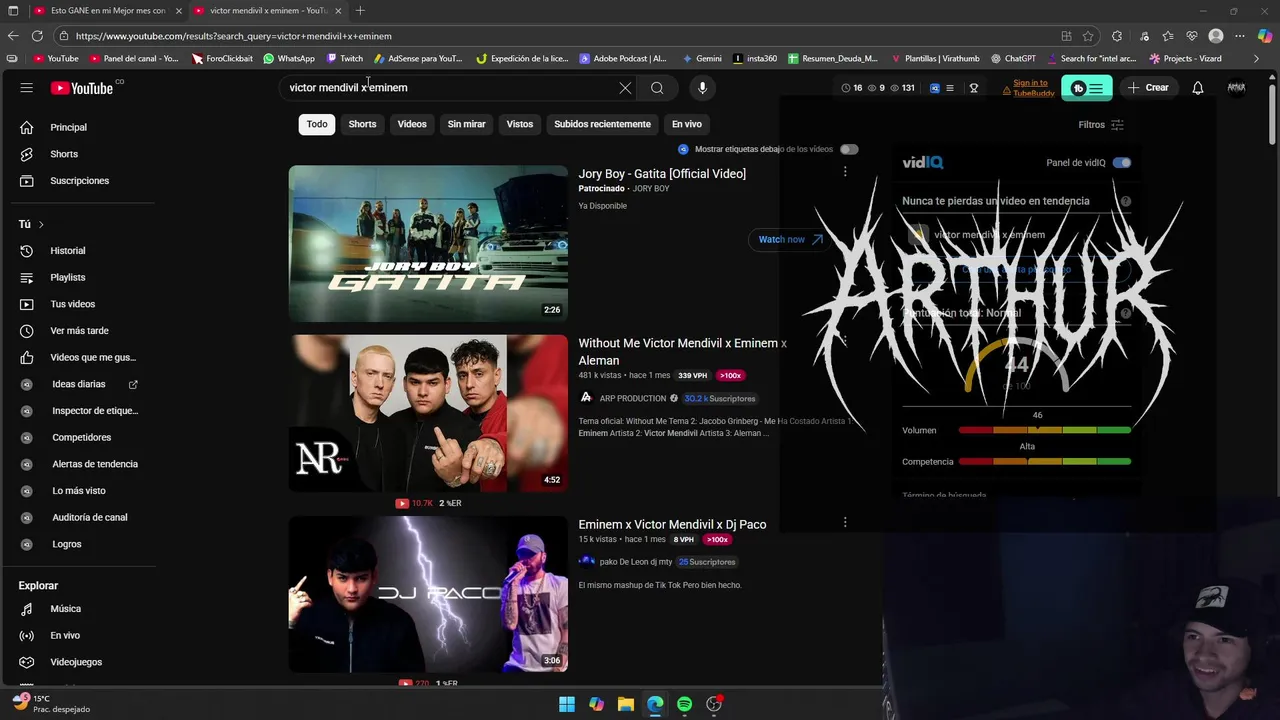Click the Volumen score bar
Screen dimensions: 1280x720
coord(1045,430)
